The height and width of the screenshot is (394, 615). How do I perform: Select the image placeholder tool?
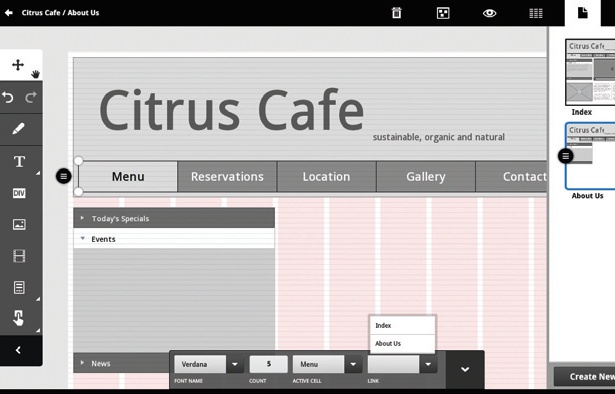tap(19, 224)
